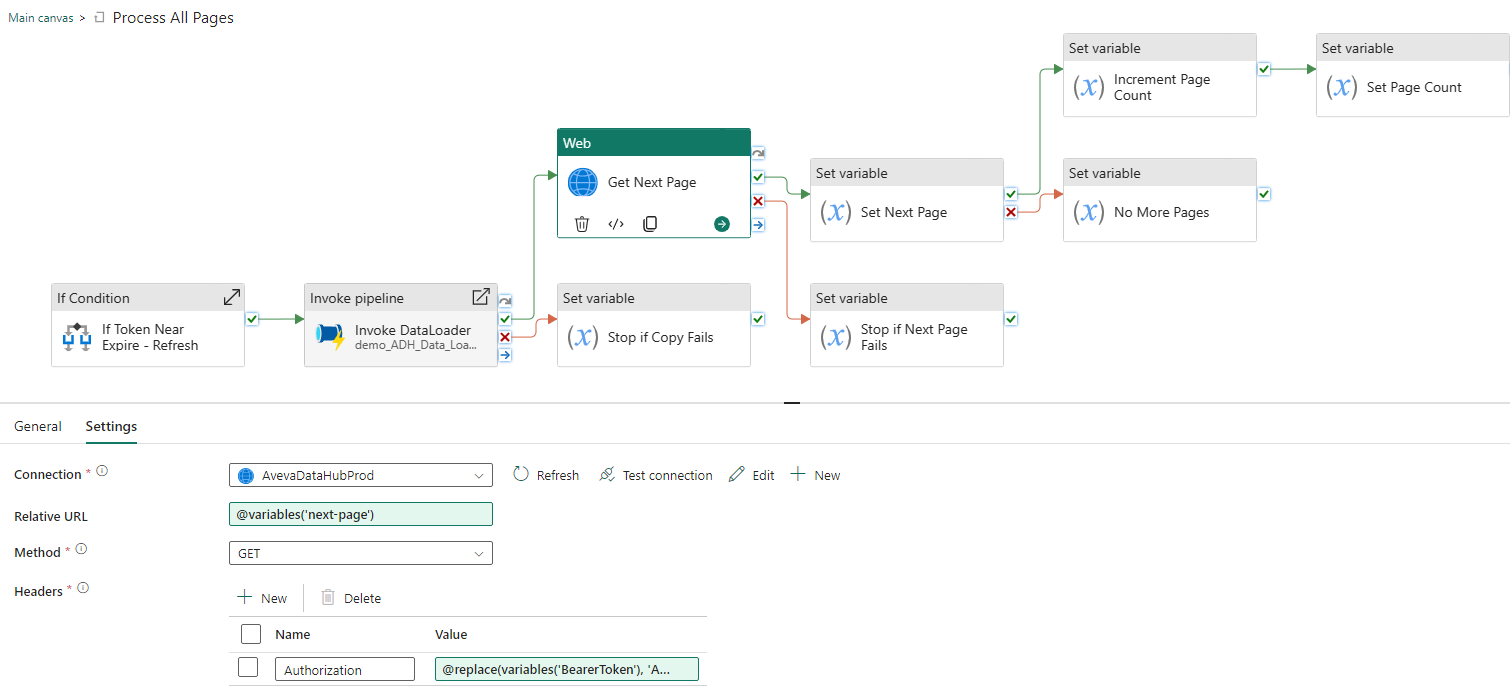Click variable icon in Stop if Next Page Fails

[835, 337]
